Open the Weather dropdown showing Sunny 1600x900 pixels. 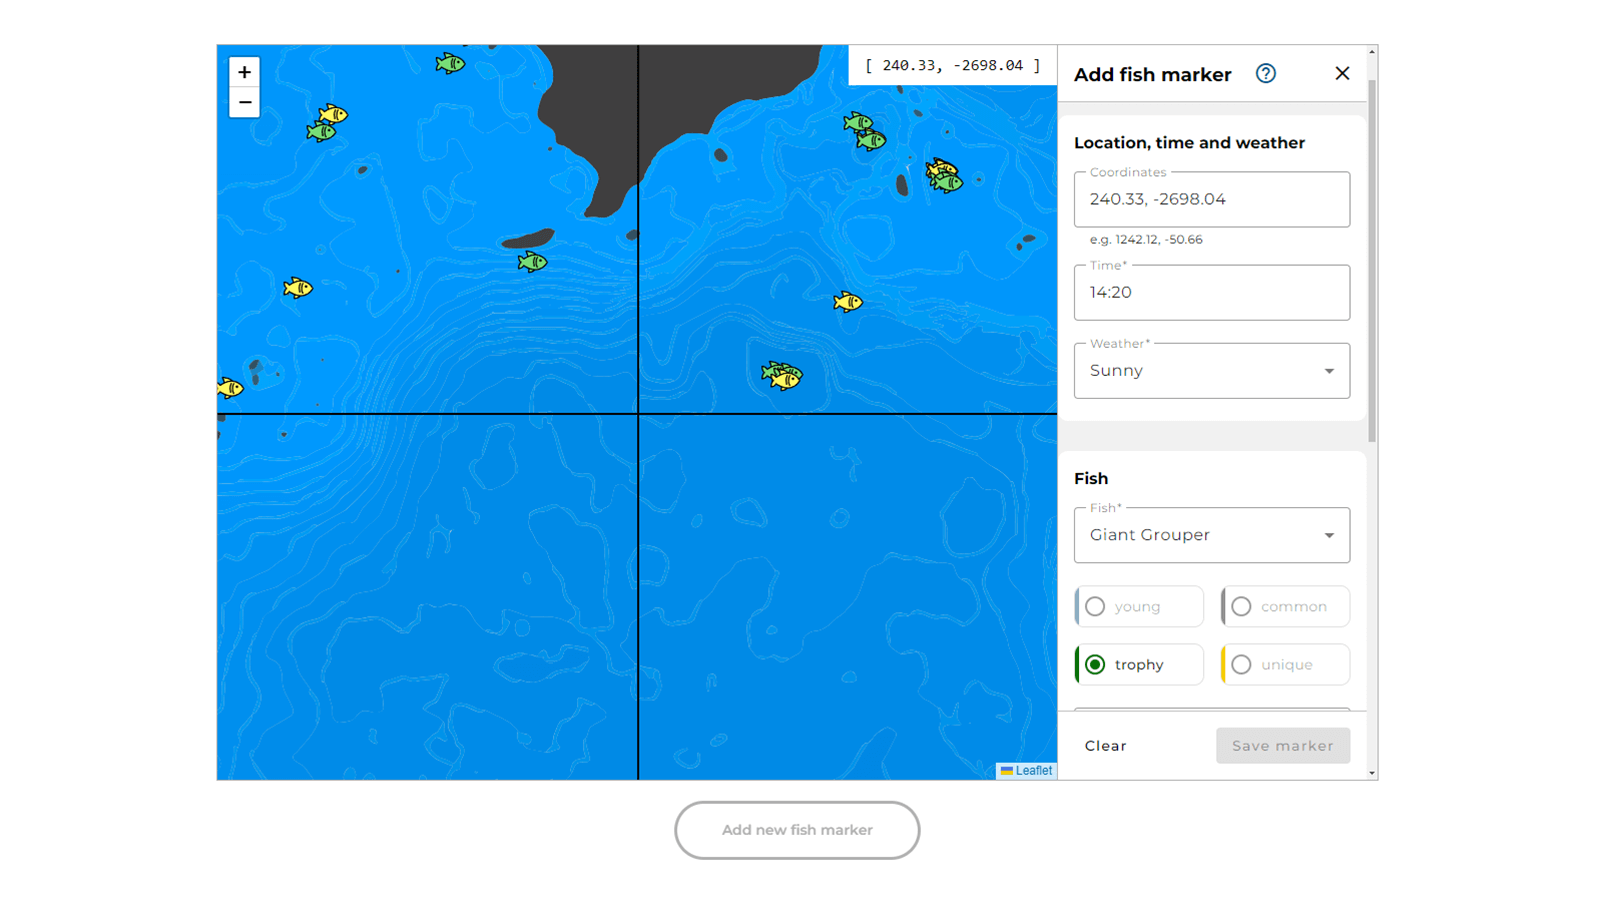[1211, 371]
